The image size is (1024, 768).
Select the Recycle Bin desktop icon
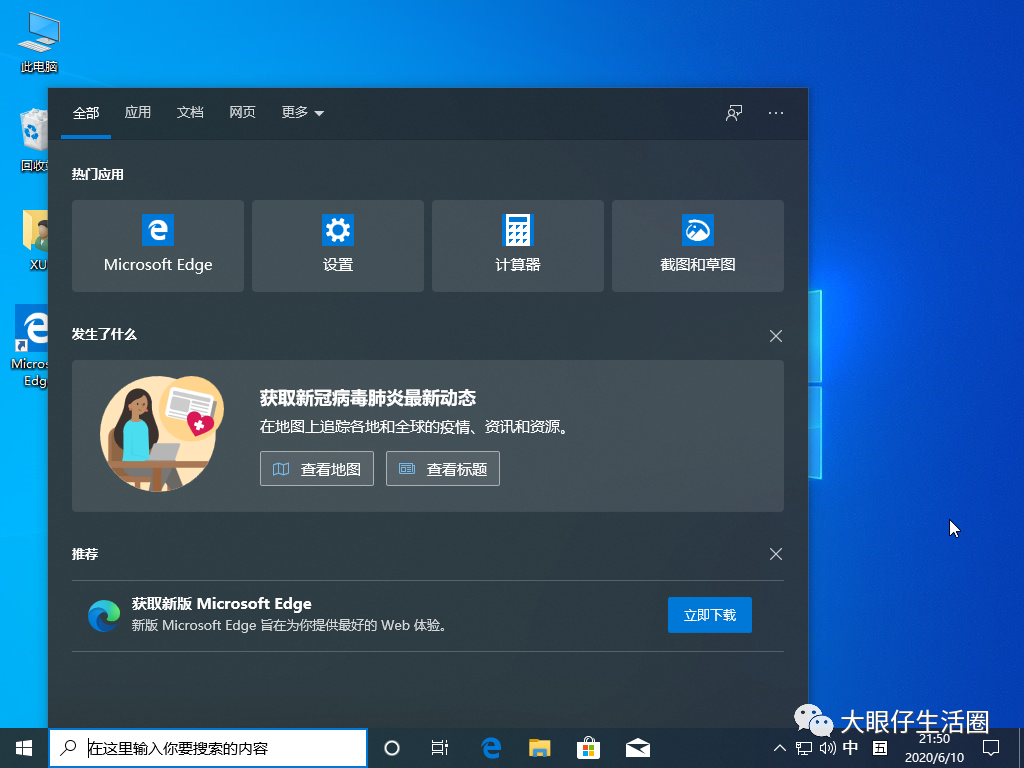pyautogui.click(x=34, y=140)
